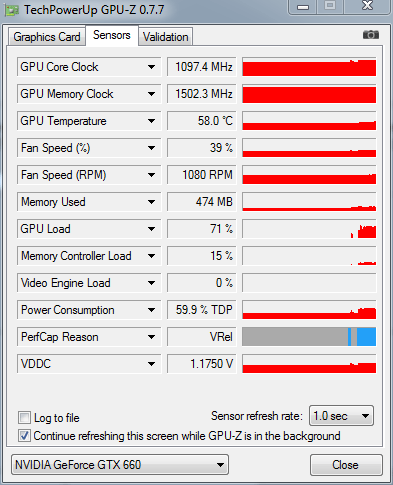Expand the GPU Core Clock sensor dropdown
The height and width of the screenshot is (485, 393).
151,67
